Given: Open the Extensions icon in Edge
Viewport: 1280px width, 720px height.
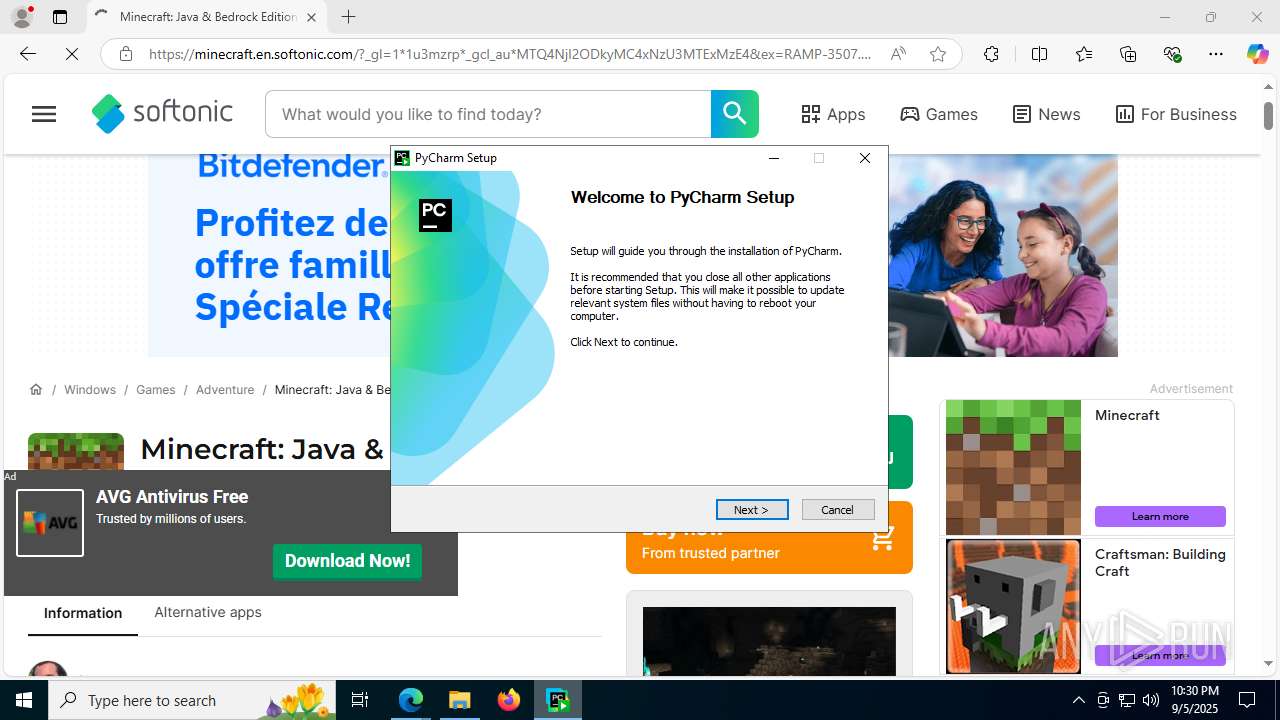Looking at the screenshot, I should [x=991, y=54].
